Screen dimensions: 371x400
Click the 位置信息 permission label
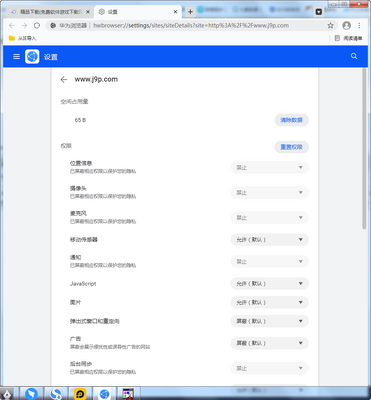81,163
